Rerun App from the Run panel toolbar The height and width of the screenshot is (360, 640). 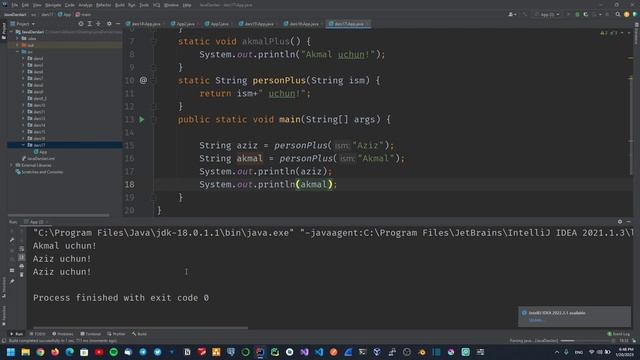[12, 231]
